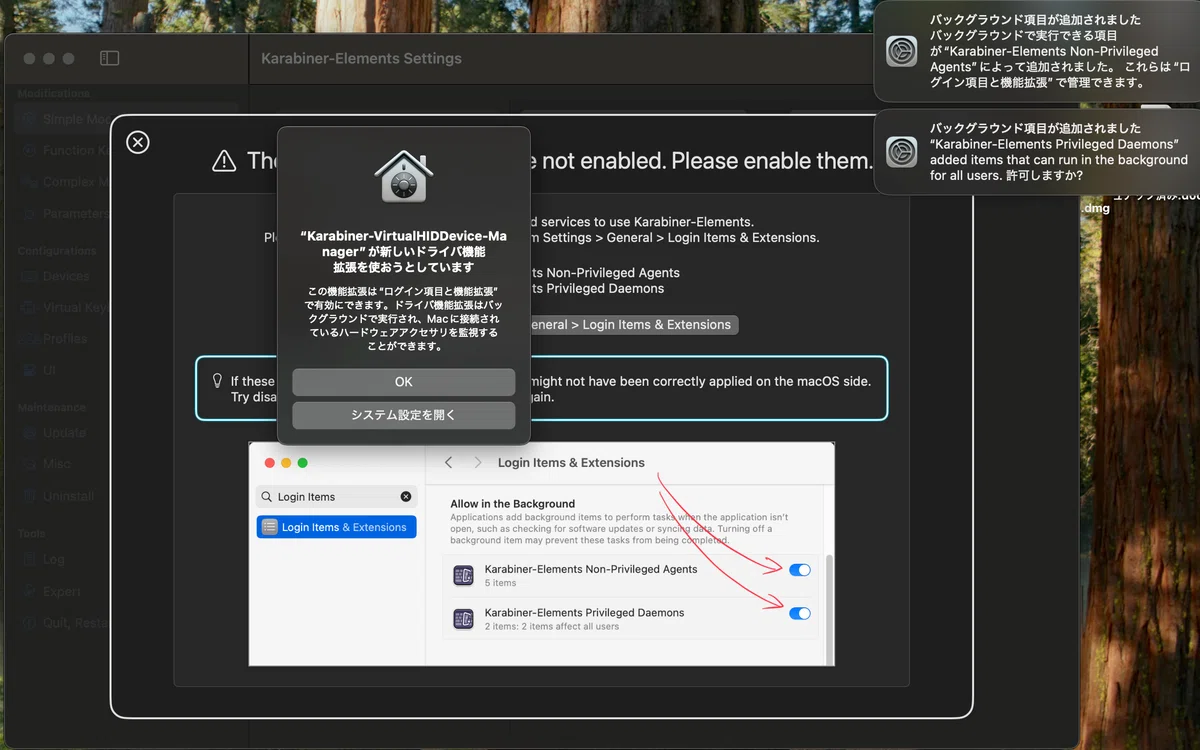Click System Settings icon on Privileged Daemons notification
This screenshot has height=750, width=1200.
click(x=902, y=152)
